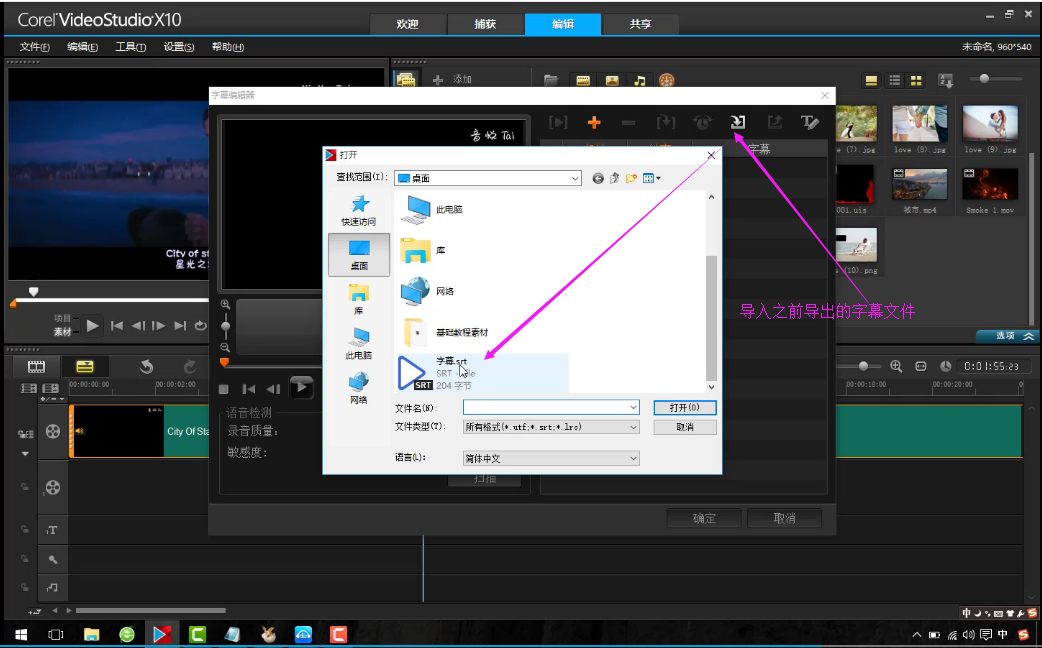Click 取消 in the subtitle editor
The image size is (1042, 648).
tap(784, 518)
